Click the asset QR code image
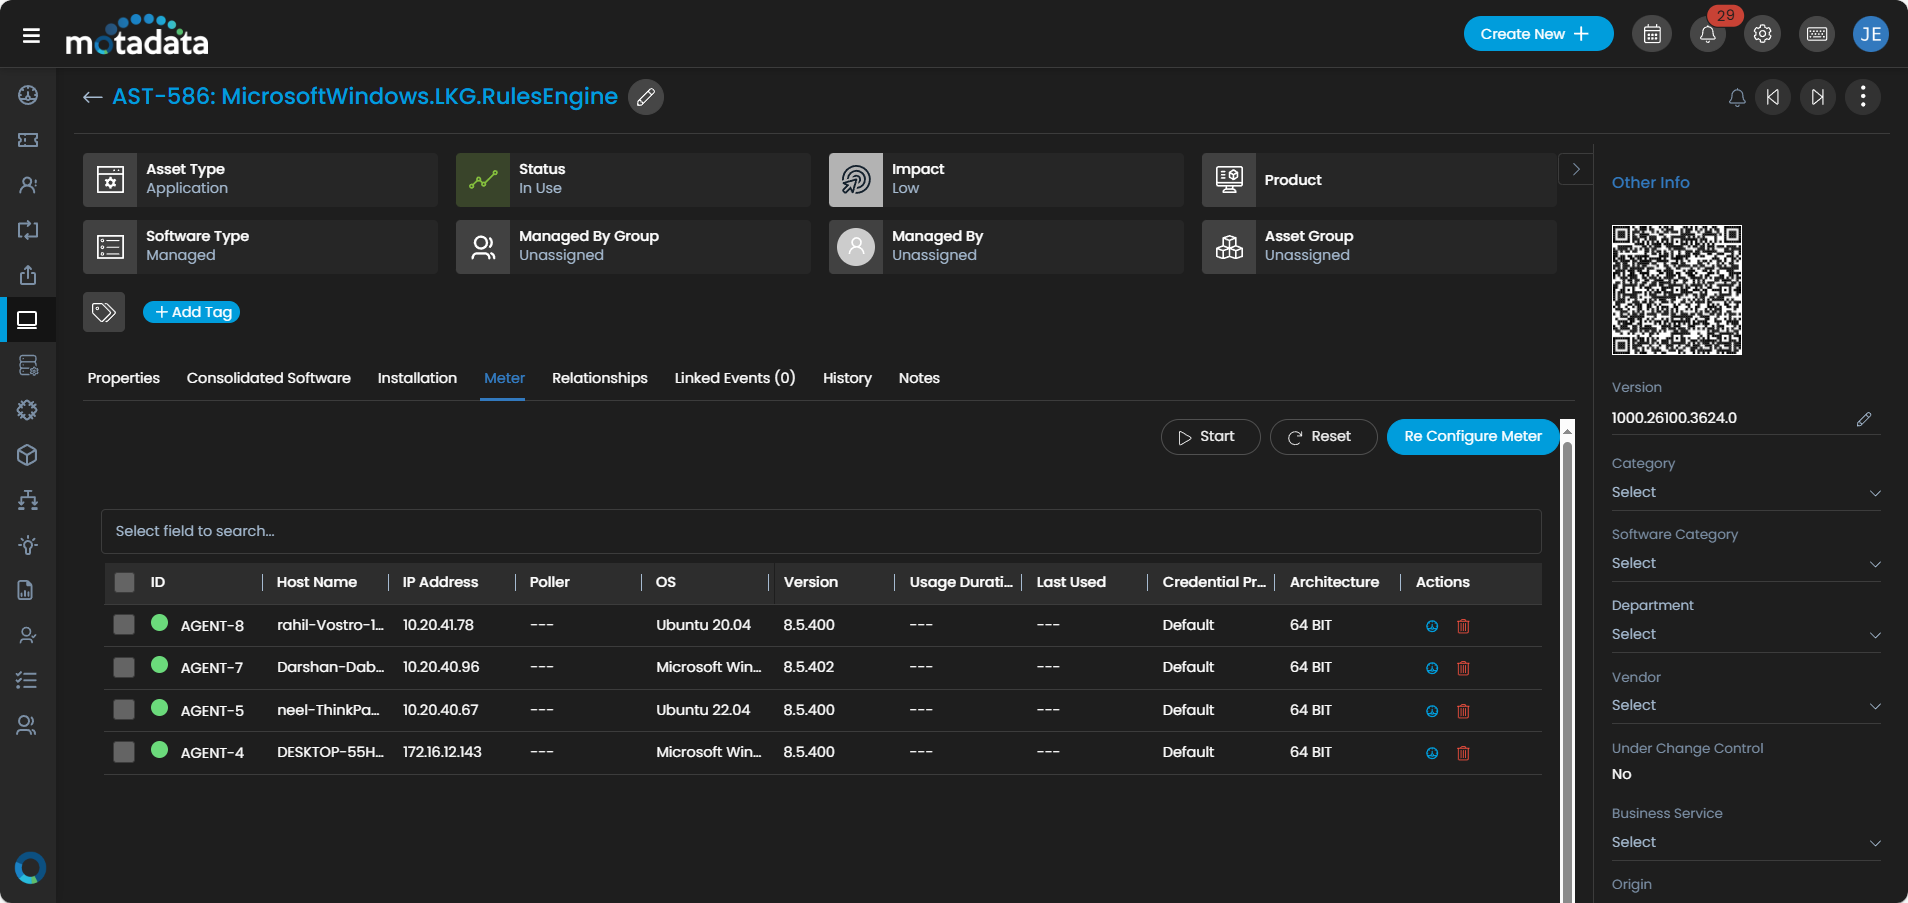The width and height of the screenshot is (1908, 903). click(1677, 290)
